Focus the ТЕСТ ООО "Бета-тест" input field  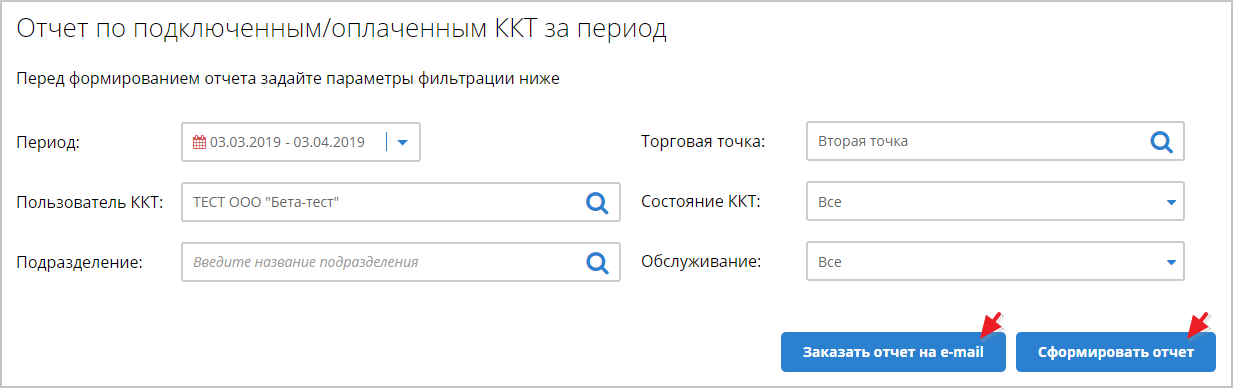point(401,202)
